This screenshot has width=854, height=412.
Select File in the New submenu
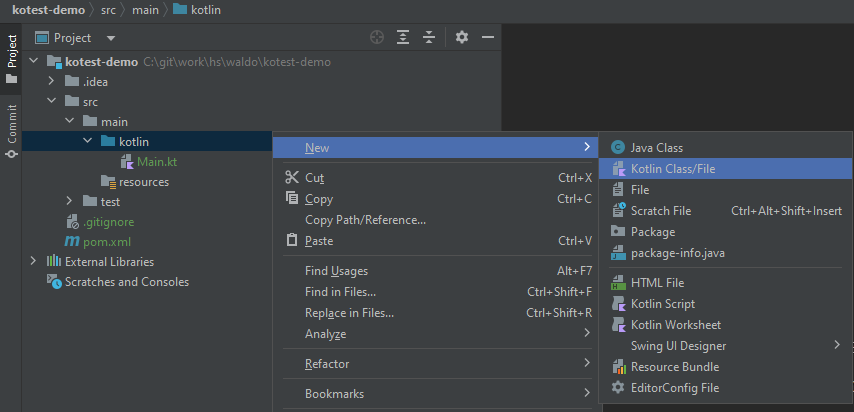click(x=725, y=190)
